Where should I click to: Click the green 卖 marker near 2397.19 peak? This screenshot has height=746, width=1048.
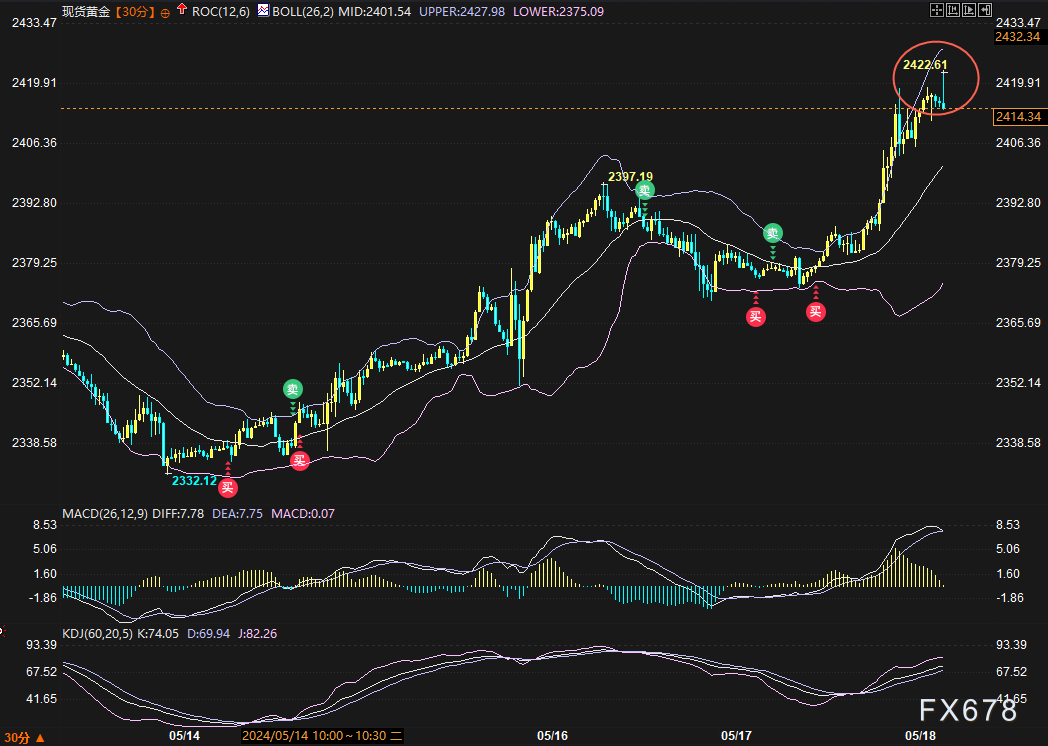(645, 190)
